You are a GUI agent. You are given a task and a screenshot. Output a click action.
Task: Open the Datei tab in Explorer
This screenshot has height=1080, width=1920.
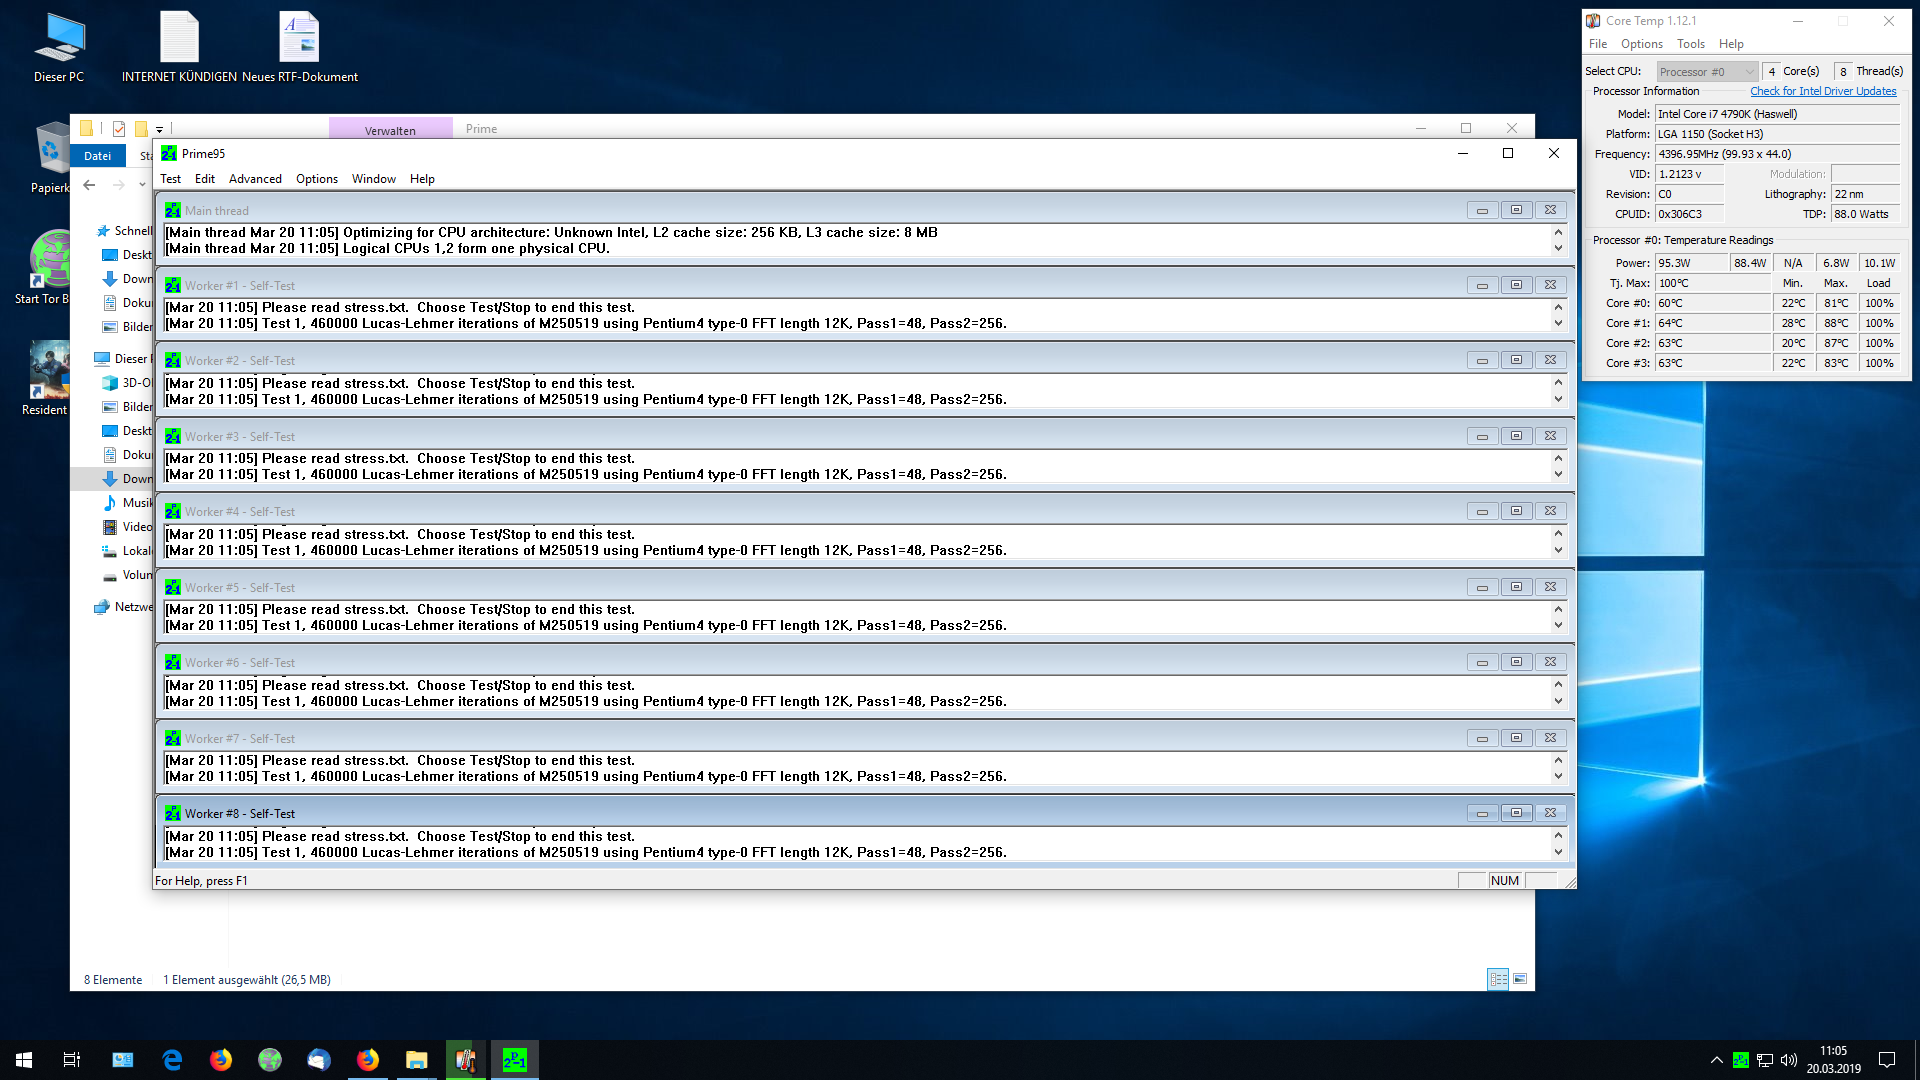(98, 156)
